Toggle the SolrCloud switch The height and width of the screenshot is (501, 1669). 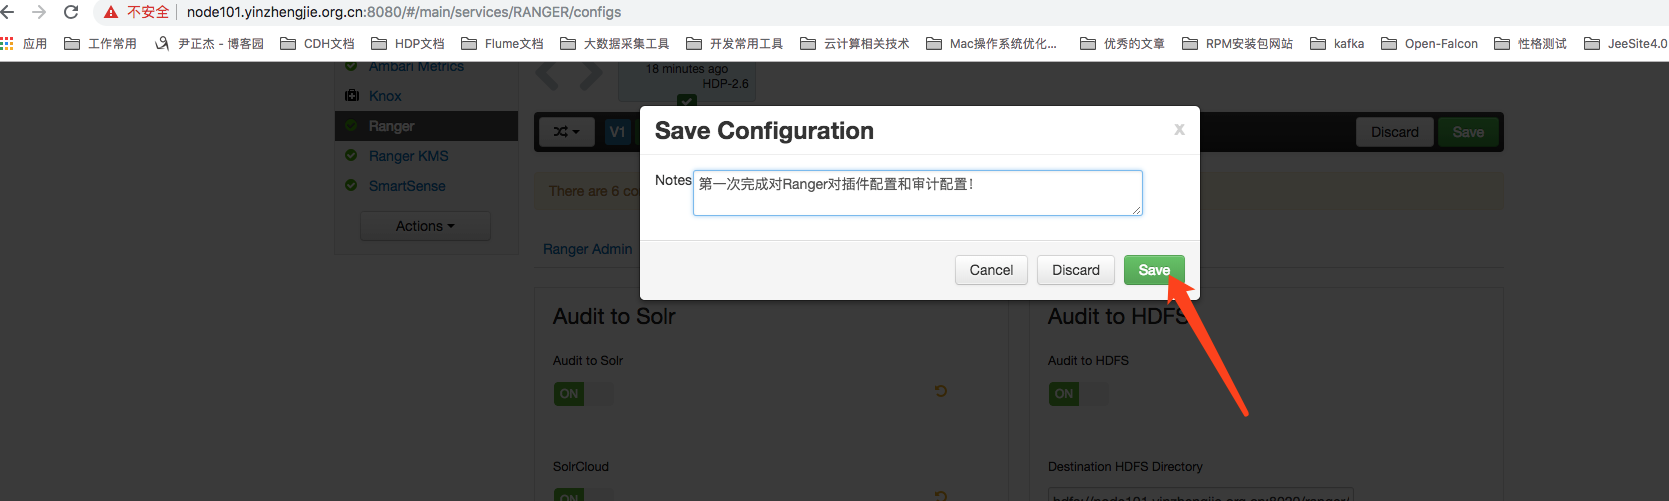coord(583,495)
